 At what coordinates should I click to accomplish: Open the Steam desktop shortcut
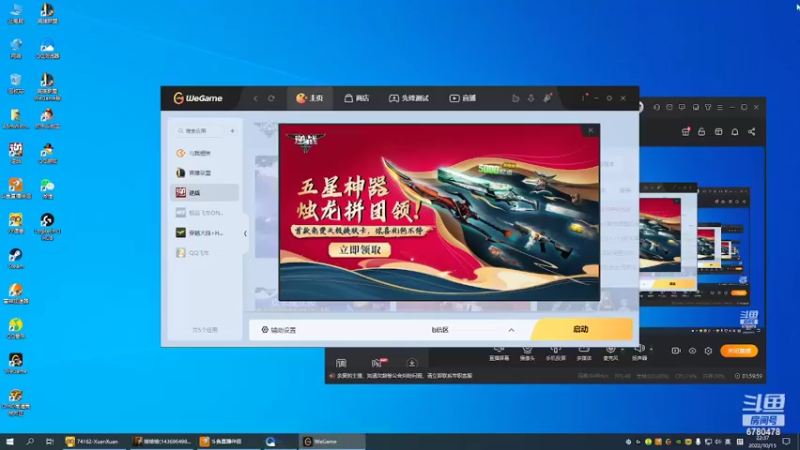16,259
